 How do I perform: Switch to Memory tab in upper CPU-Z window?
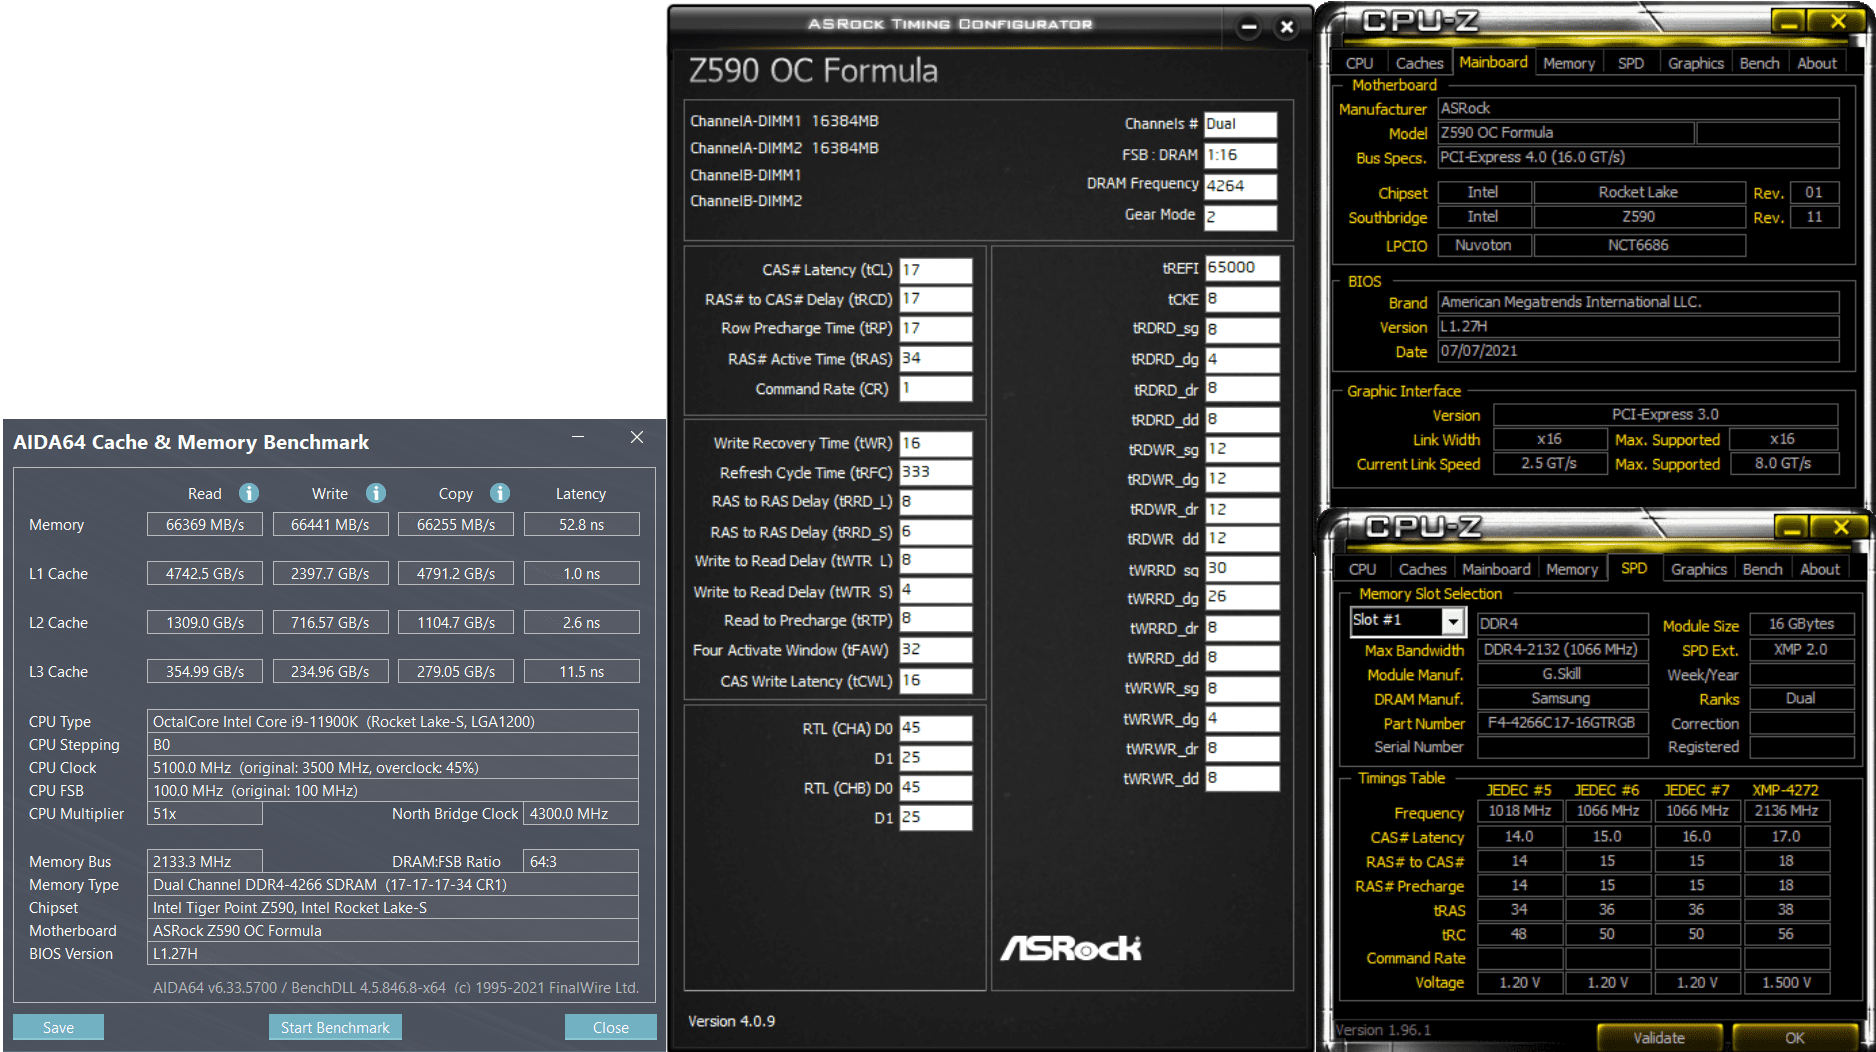pyautogui.click(x=1568, y=63)
